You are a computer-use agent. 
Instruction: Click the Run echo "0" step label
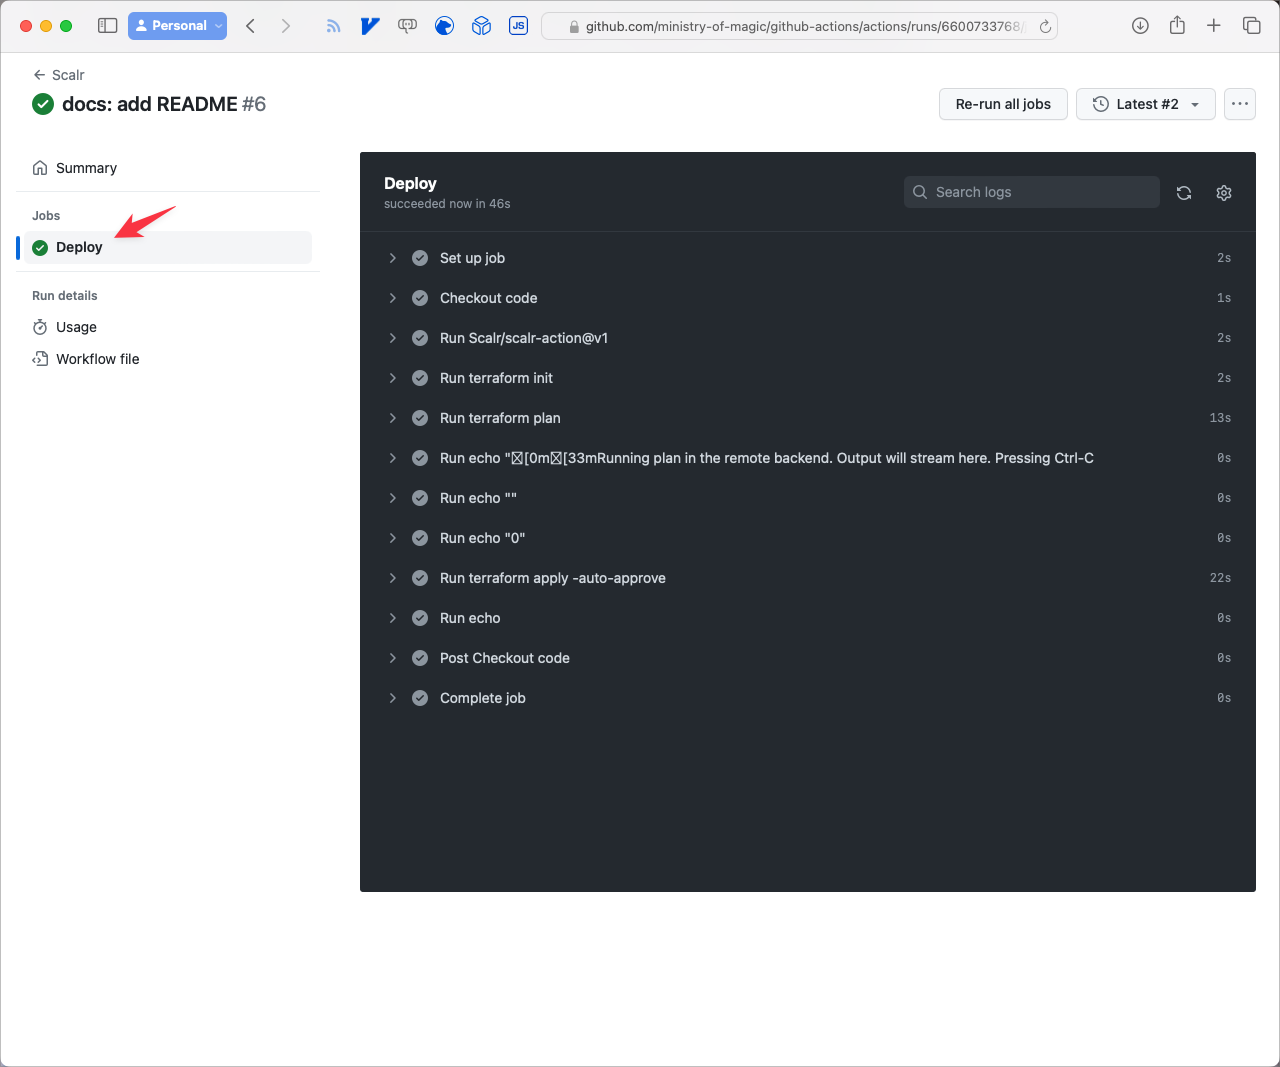coord(483,538)
